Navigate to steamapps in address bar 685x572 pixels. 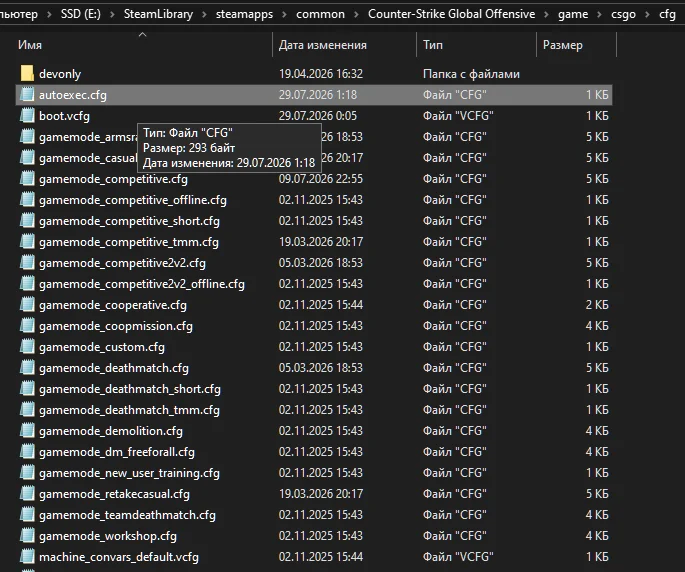[244, 14]
